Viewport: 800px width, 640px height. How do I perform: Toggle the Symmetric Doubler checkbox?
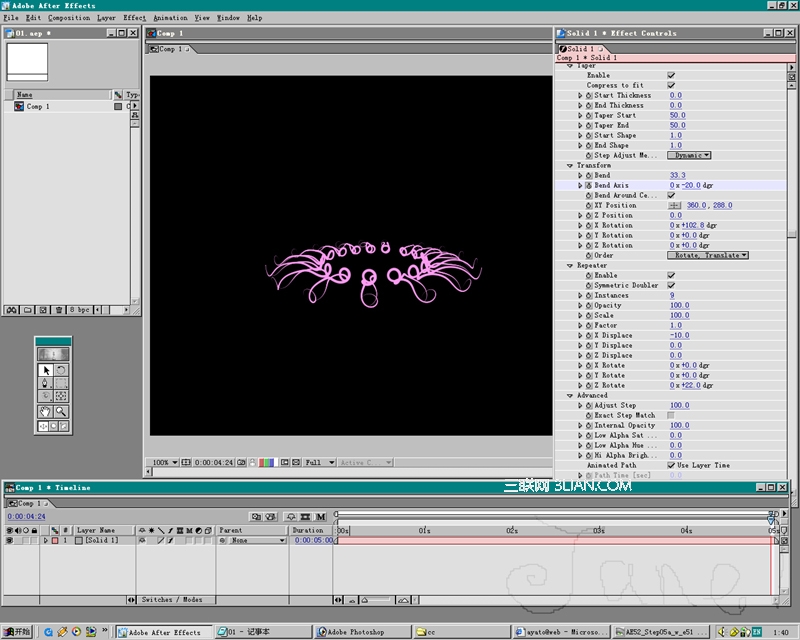[671, 285]
